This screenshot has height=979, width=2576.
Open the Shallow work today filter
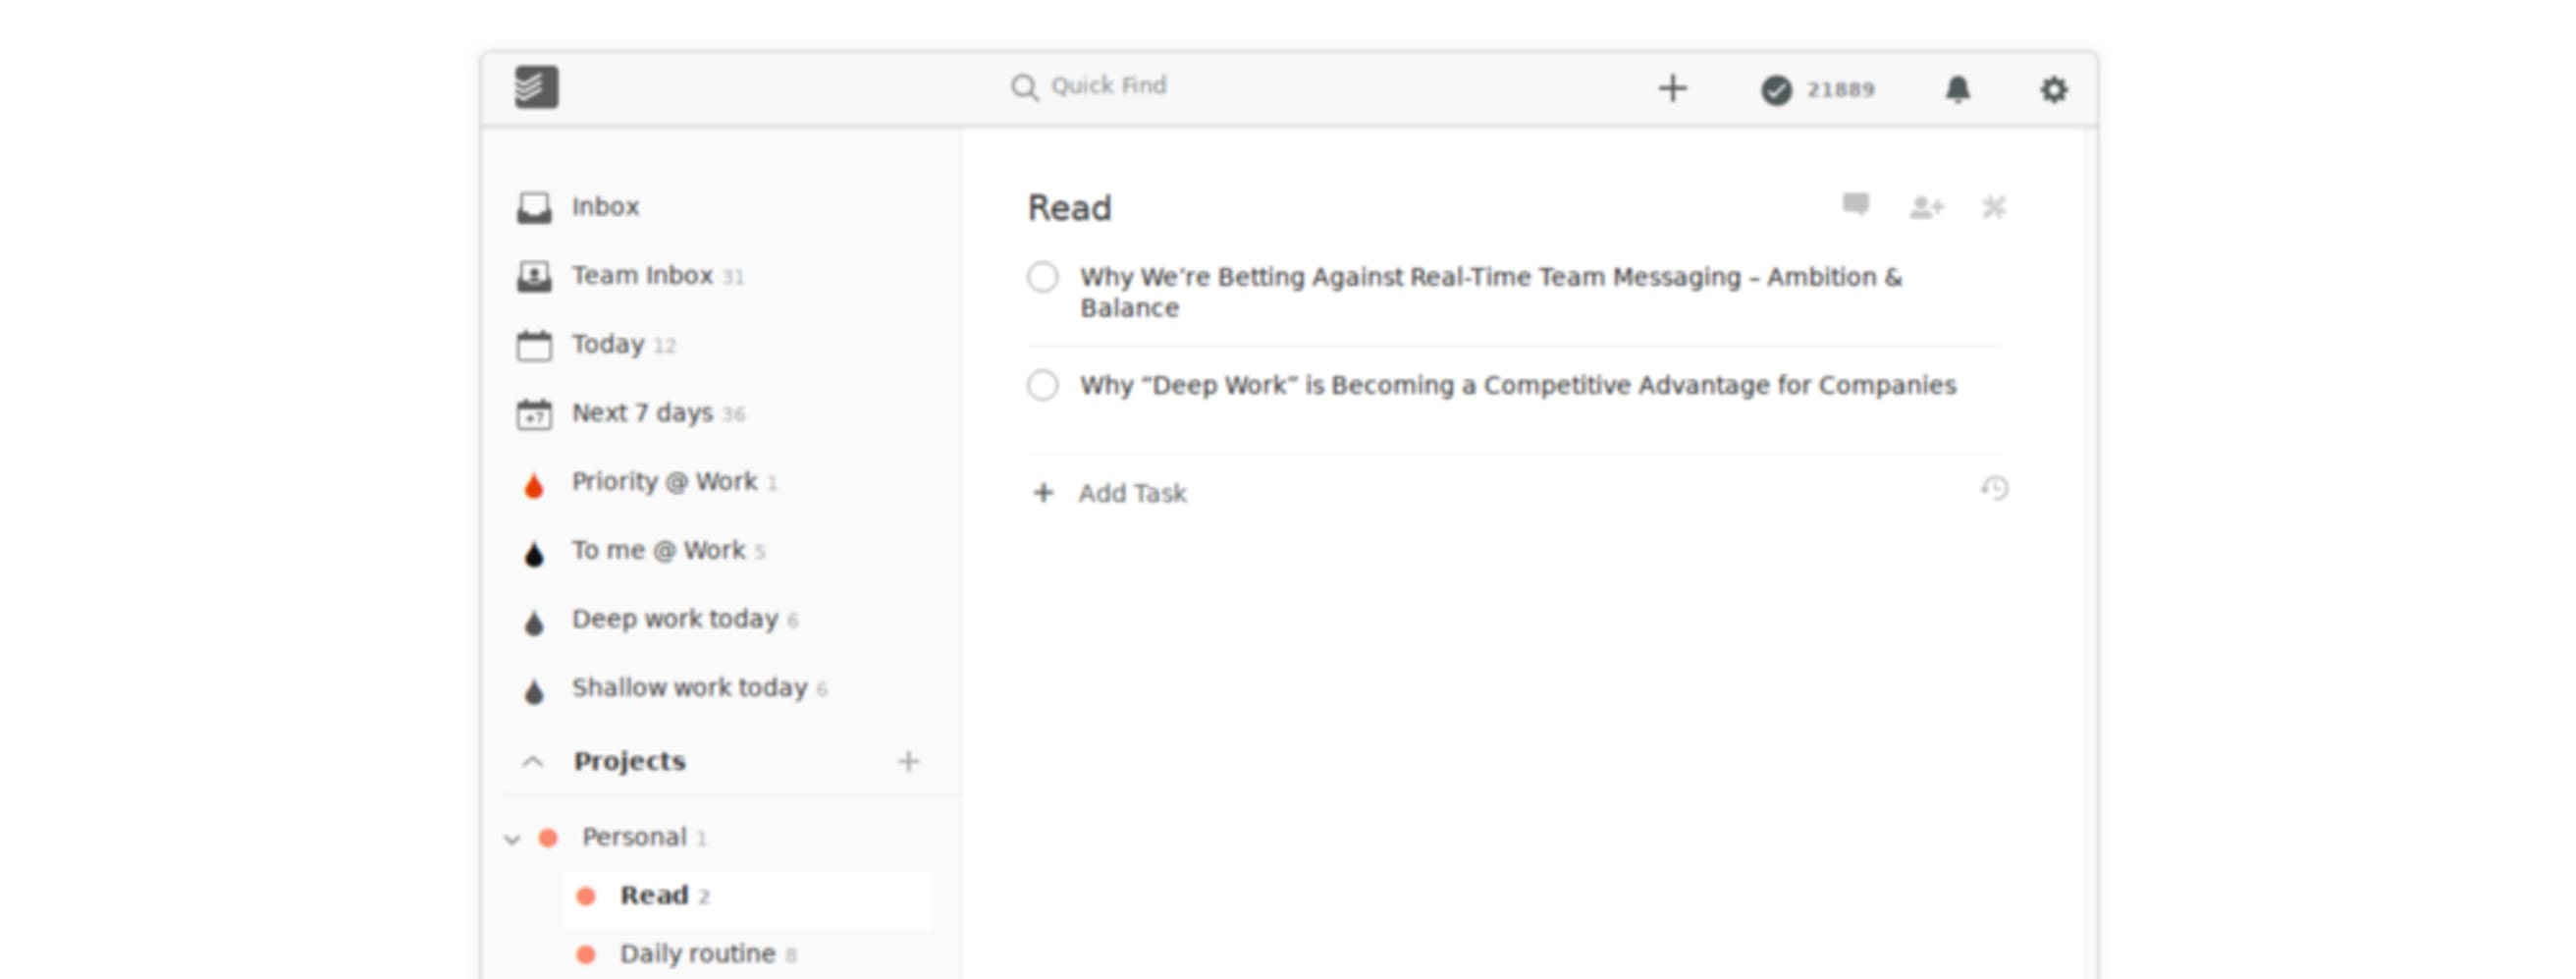(689, 688)
